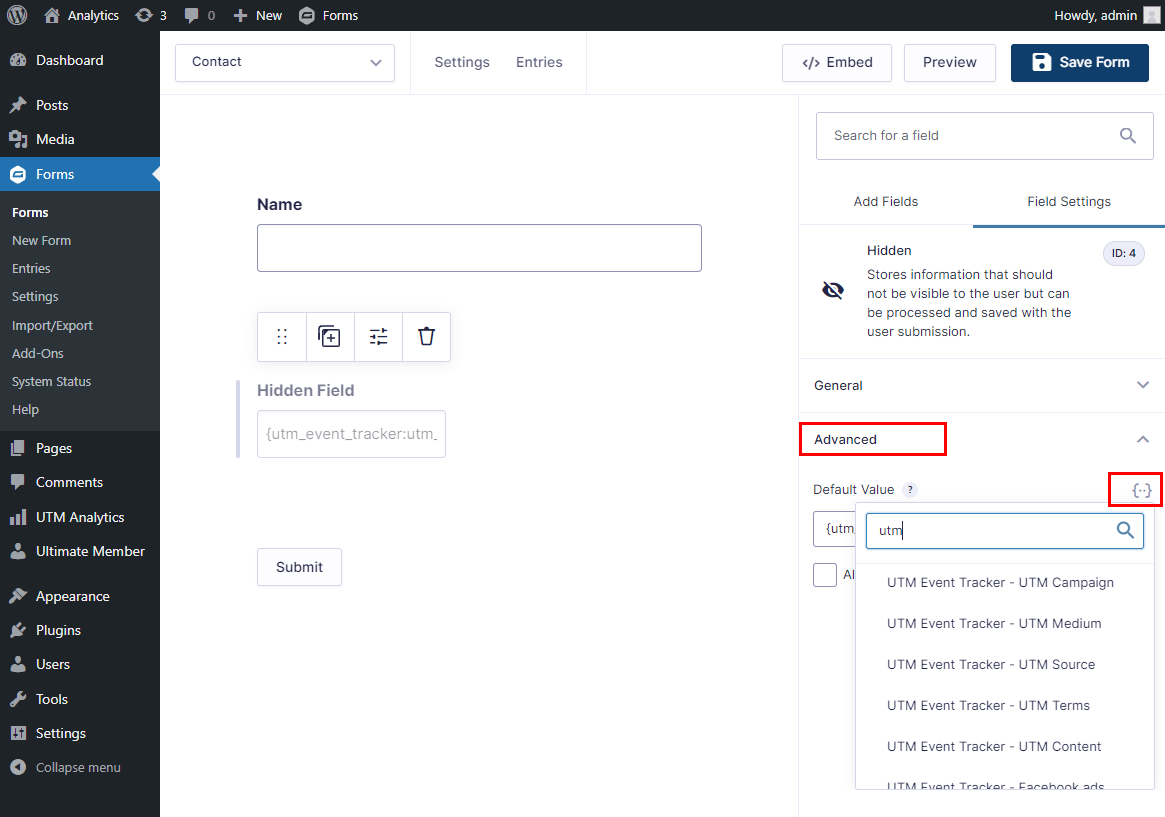
Task: Save the form
Action: [x=1080, y=62]
